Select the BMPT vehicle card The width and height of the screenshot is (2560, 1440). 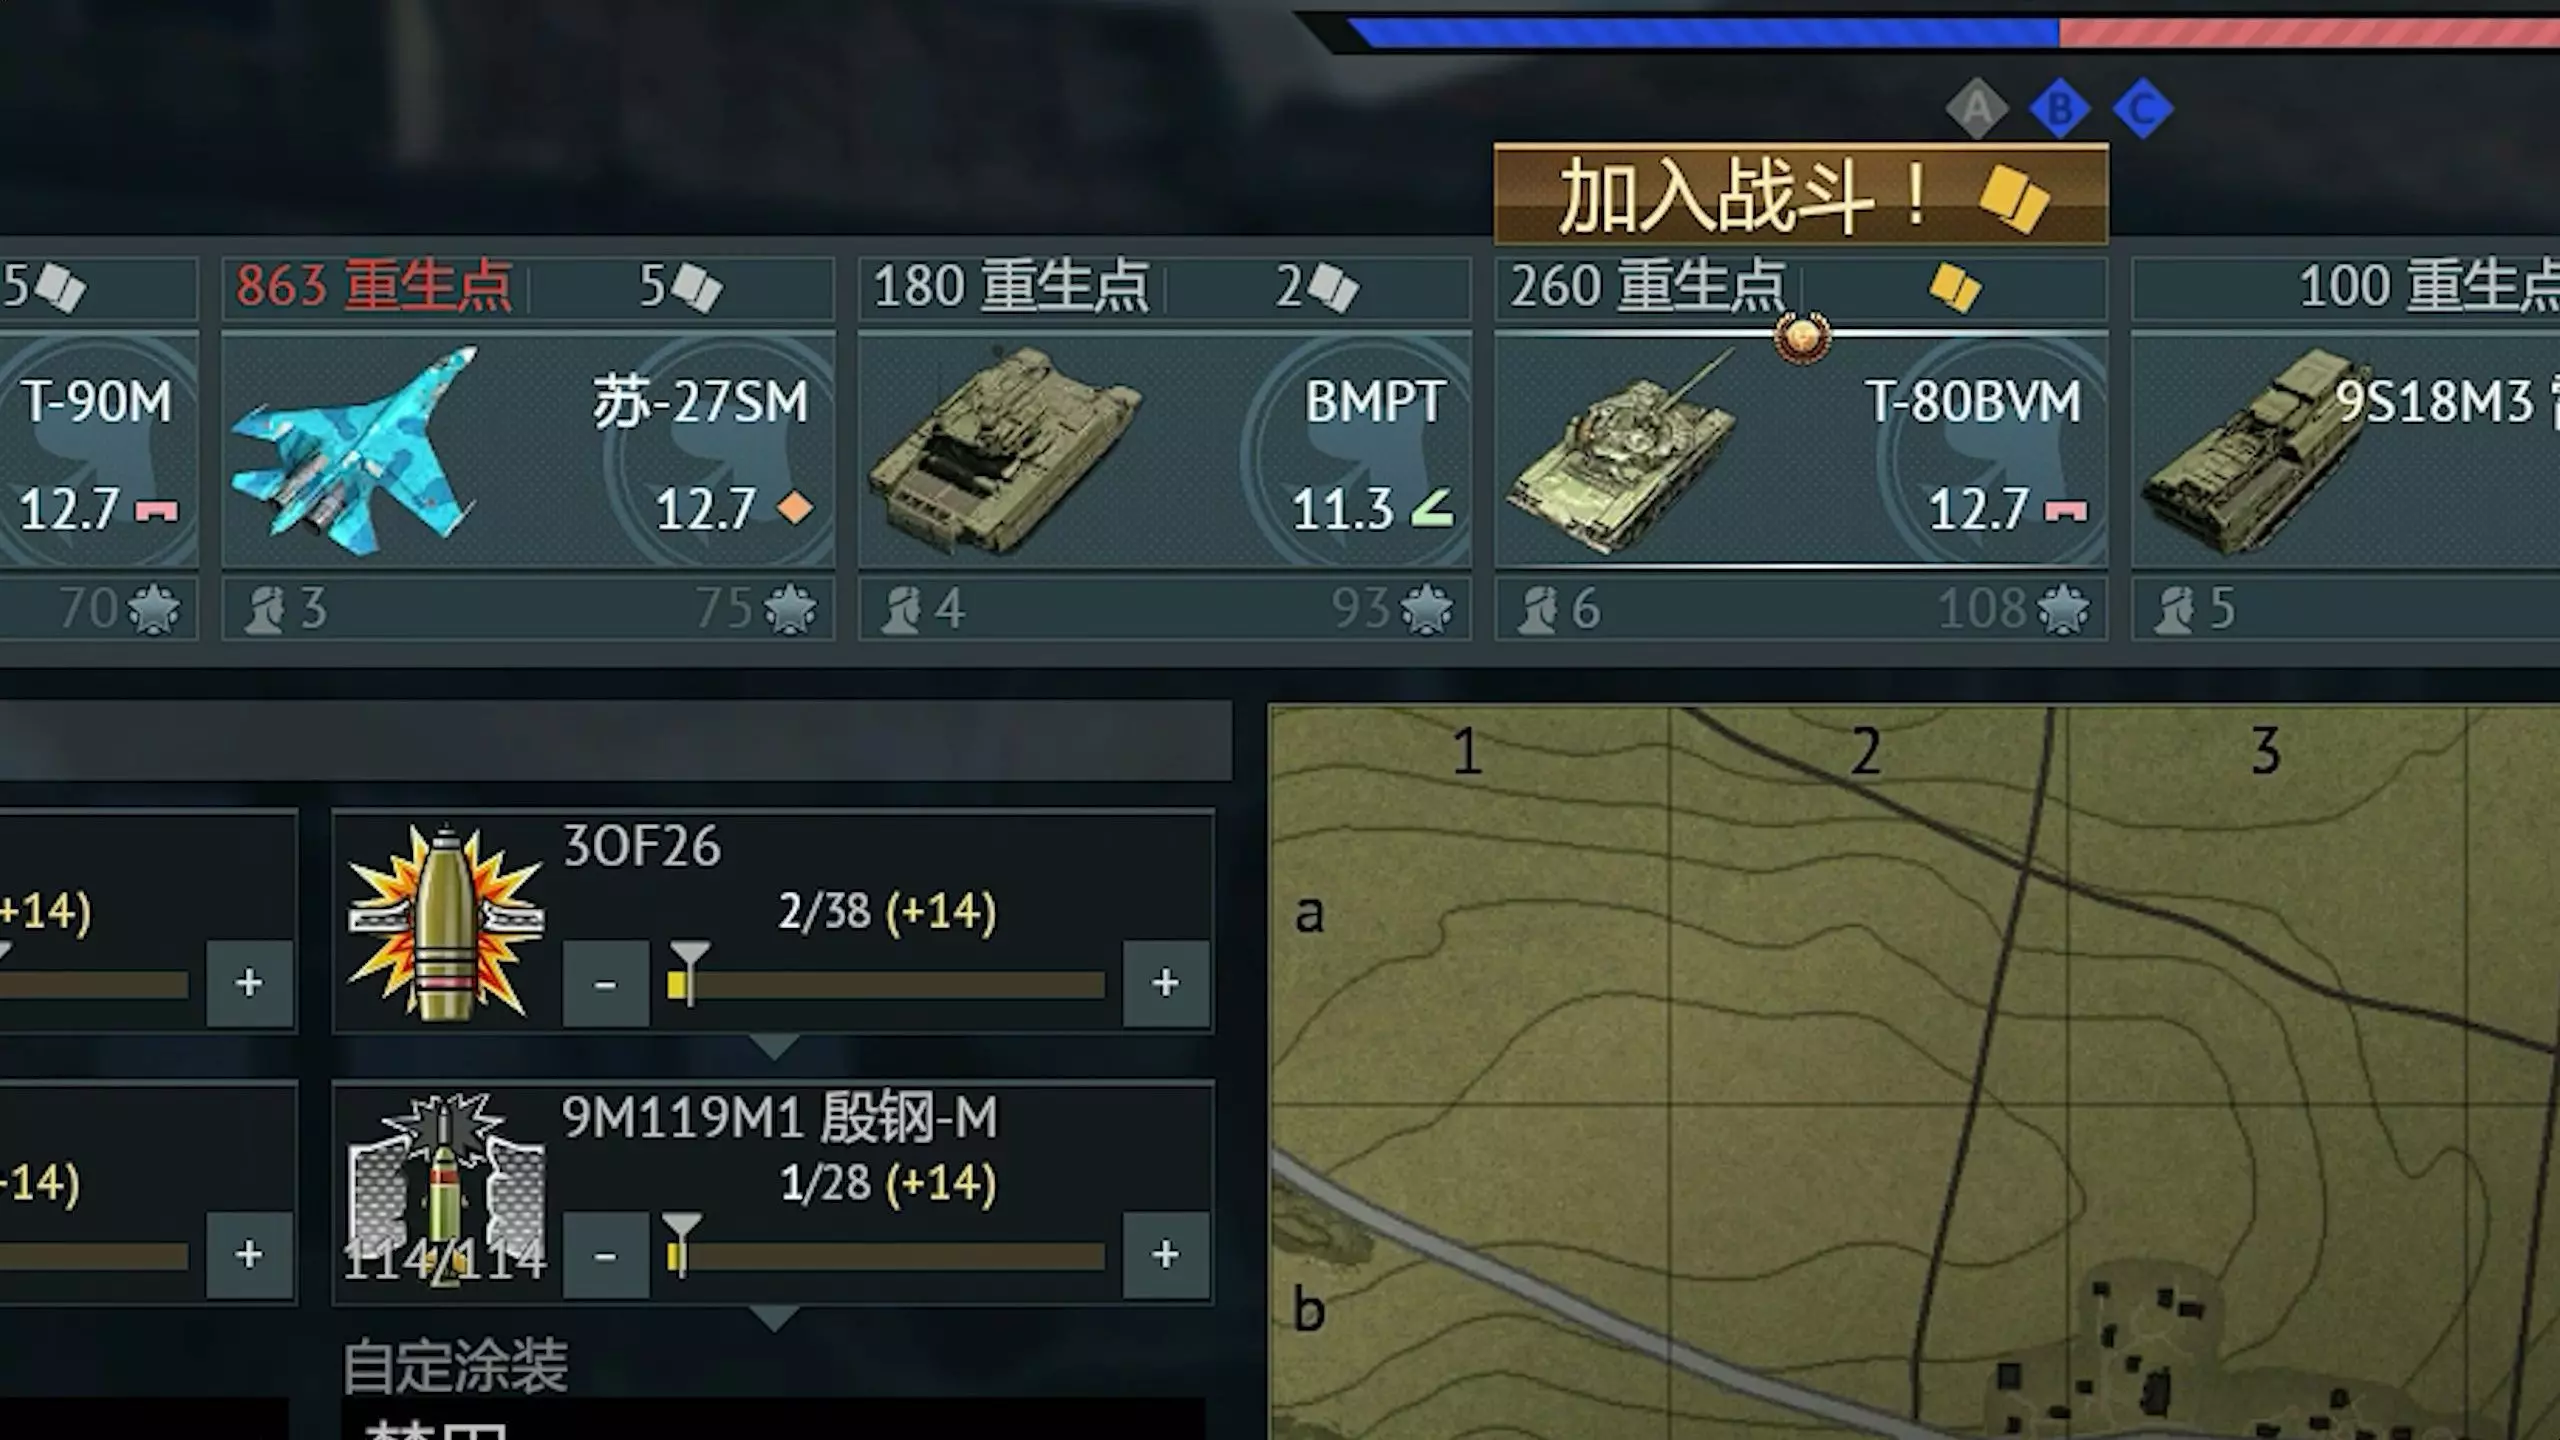tap(1165, 450)
